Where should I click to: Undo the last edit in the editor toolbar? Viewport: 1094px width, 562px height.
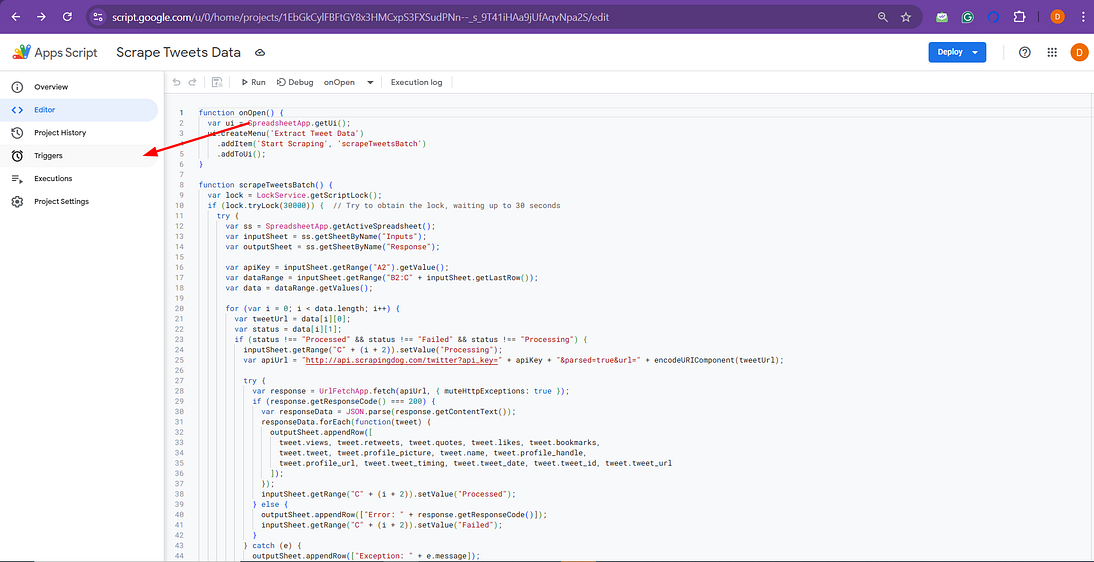[x=177, y=82]
